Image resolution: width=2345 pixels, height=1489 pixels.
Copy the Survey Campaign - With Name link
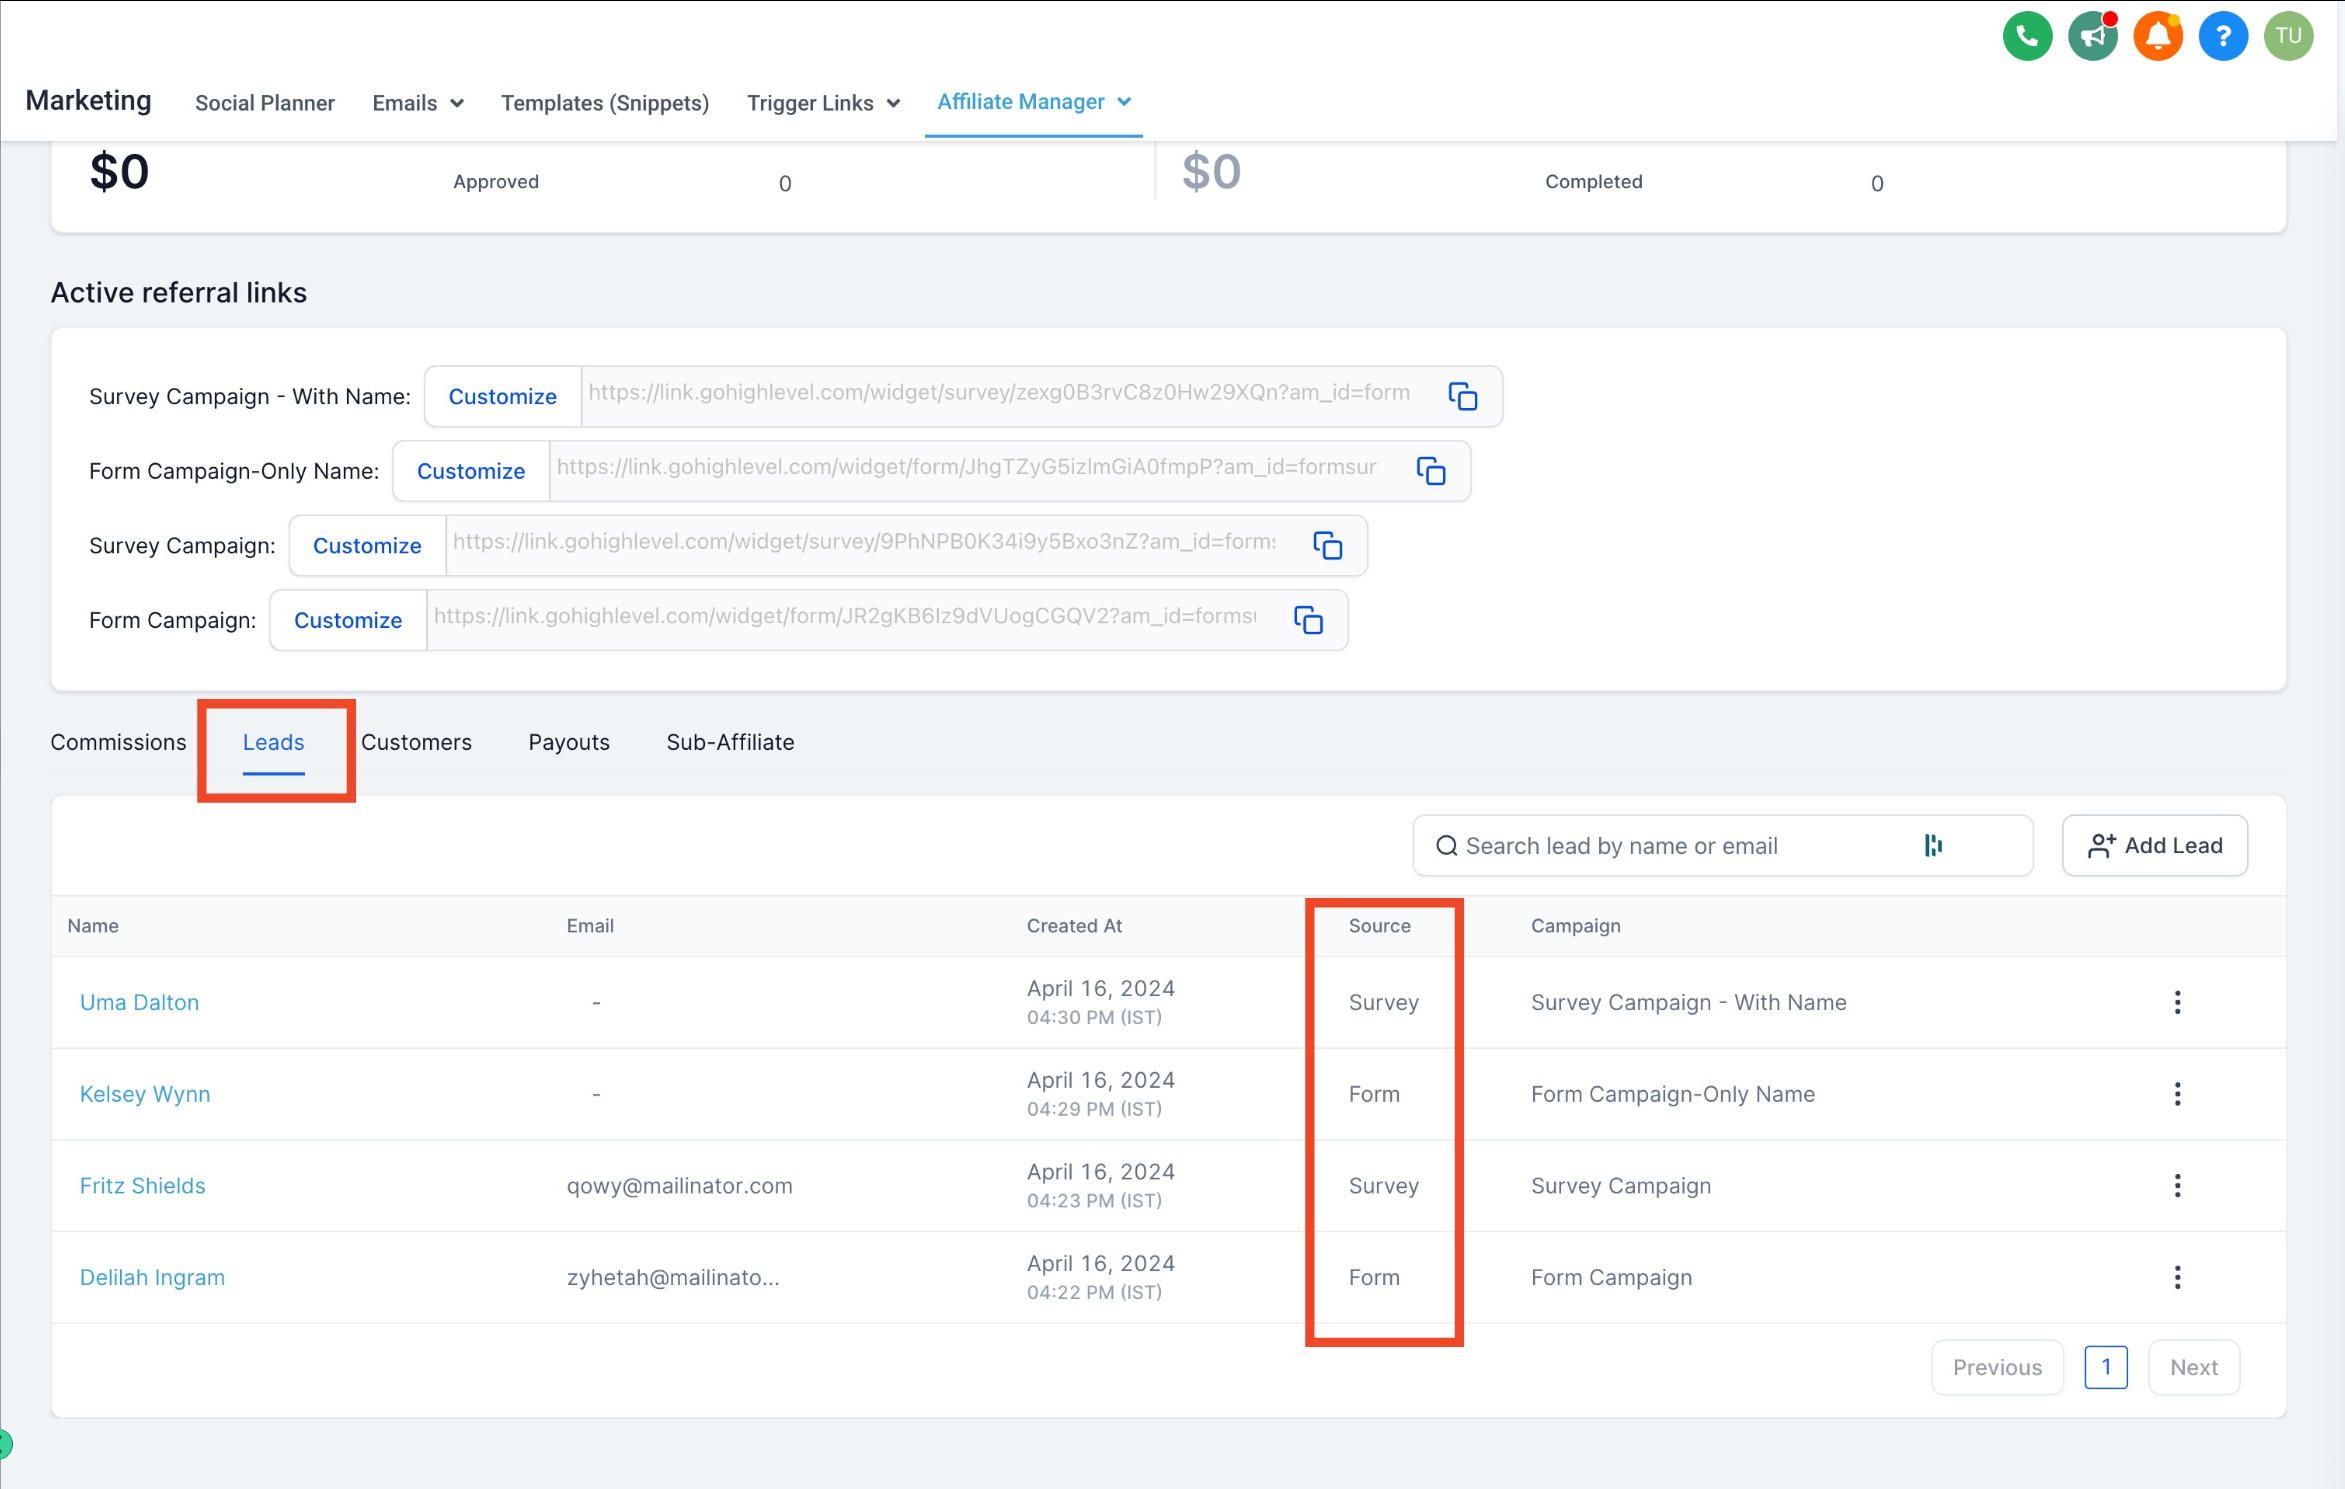tap(1463, 396)
